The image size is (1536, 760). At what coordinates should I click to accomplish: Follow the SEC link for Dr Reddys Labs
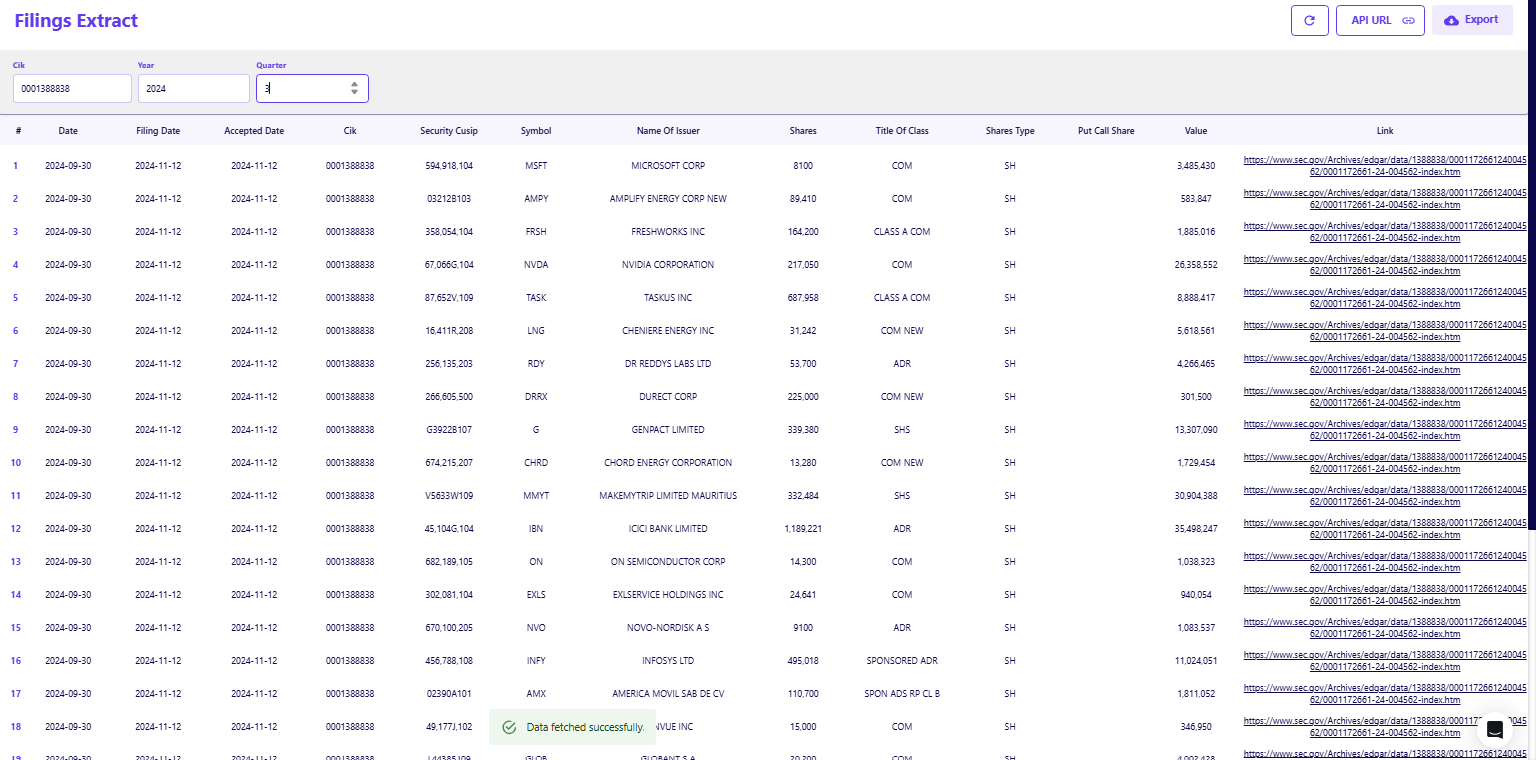(1385, 363)
